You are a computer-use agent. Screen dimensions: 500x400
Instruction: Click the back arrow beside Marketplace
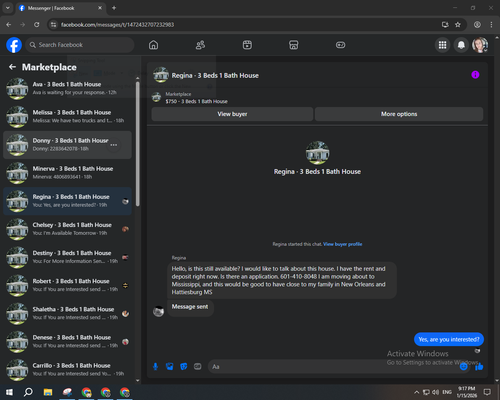tap(12, 67)
